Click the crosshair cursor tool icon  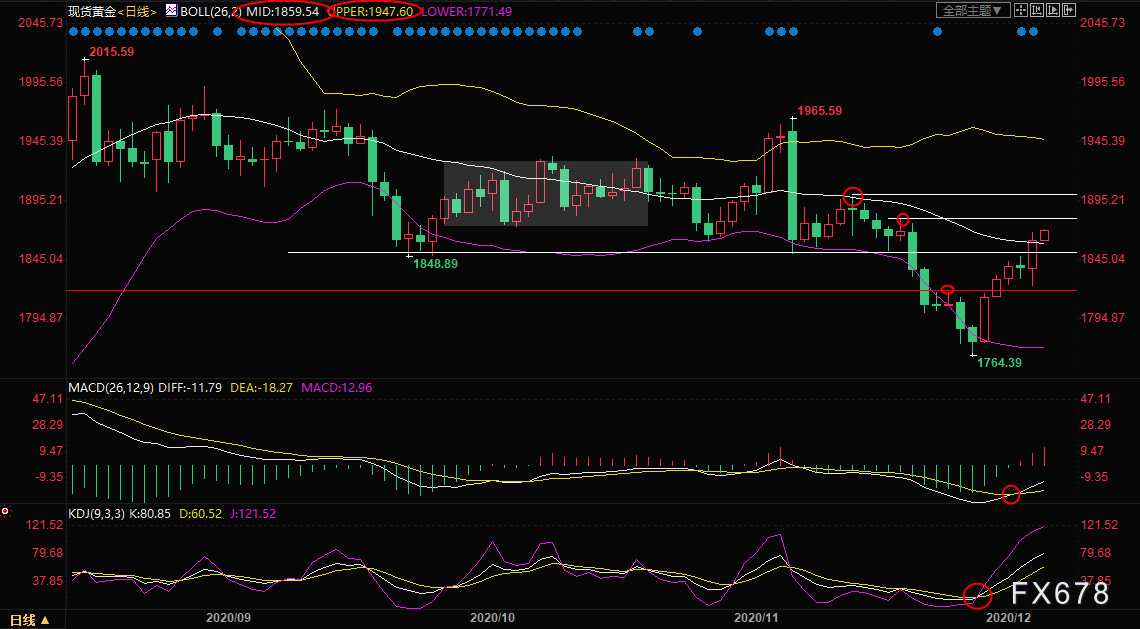[x=1021, y=10]
